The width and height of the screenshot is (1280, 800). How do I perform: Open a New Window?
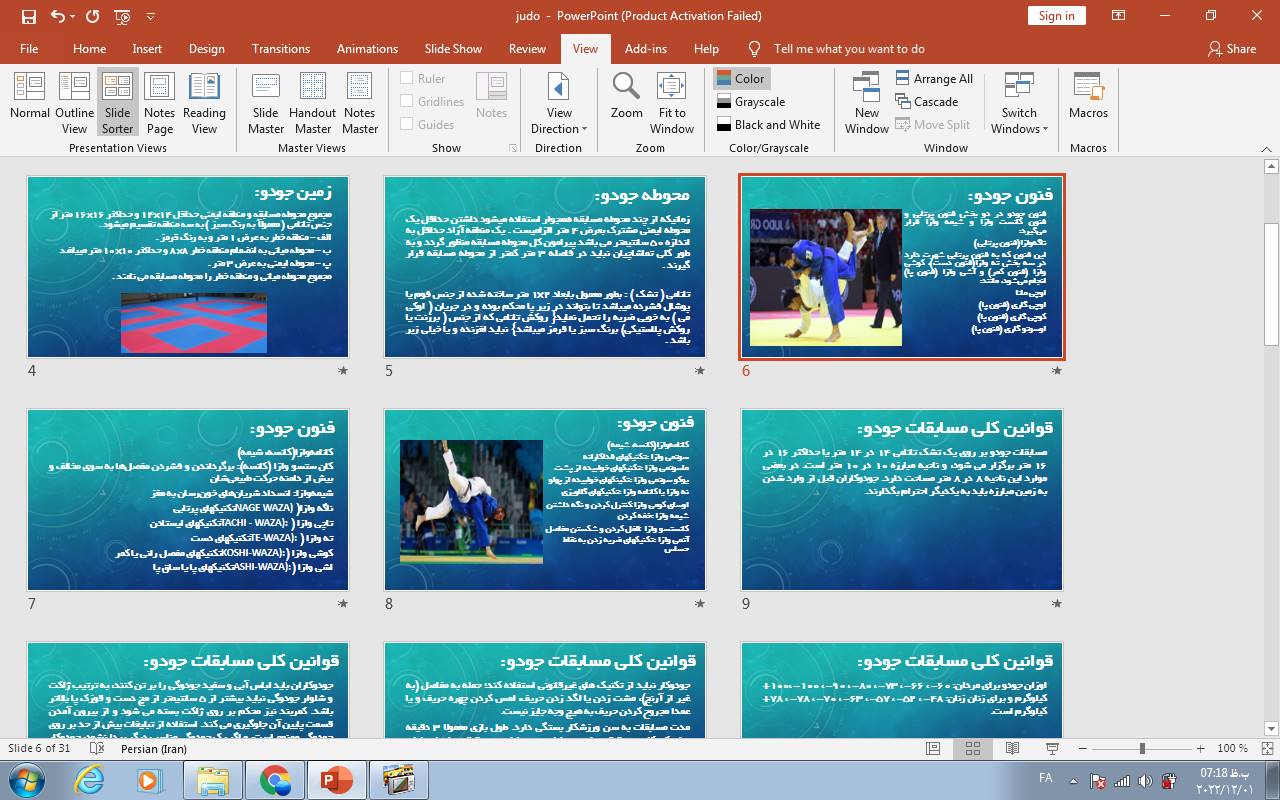pyautogui.click(x=866, y=100)
